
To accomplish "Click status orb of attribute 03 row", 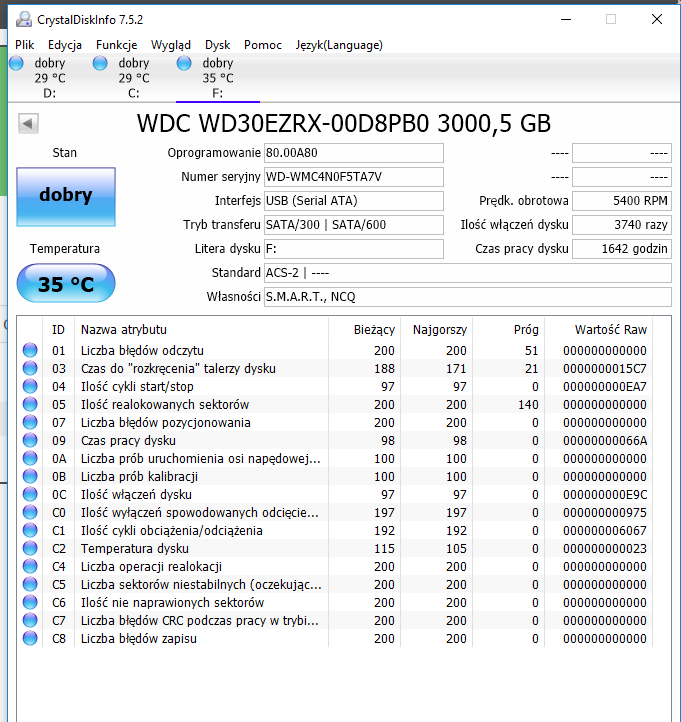I will pos(30,368).
